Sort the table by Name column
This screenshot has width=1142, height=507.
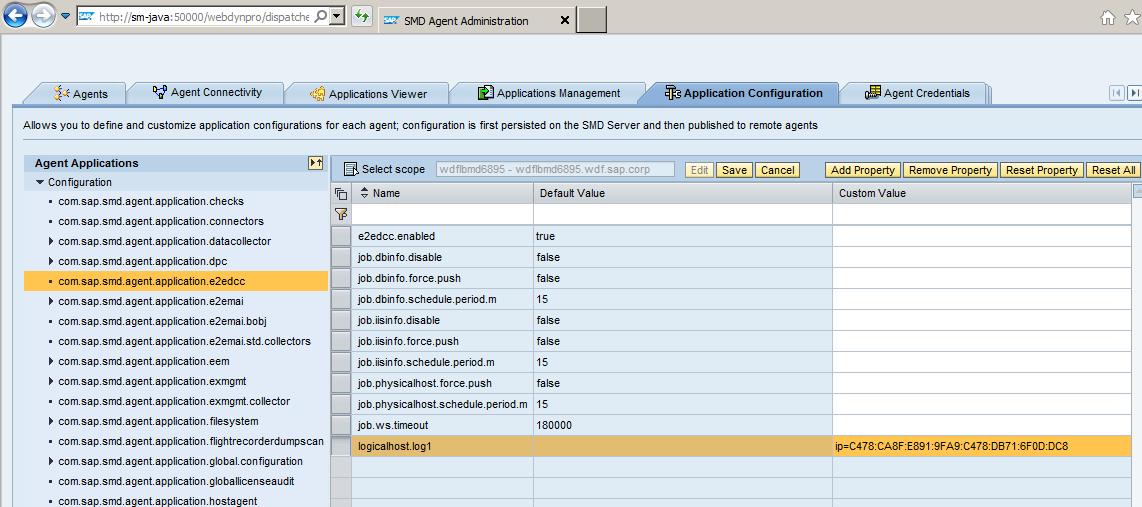coord(365,193)
